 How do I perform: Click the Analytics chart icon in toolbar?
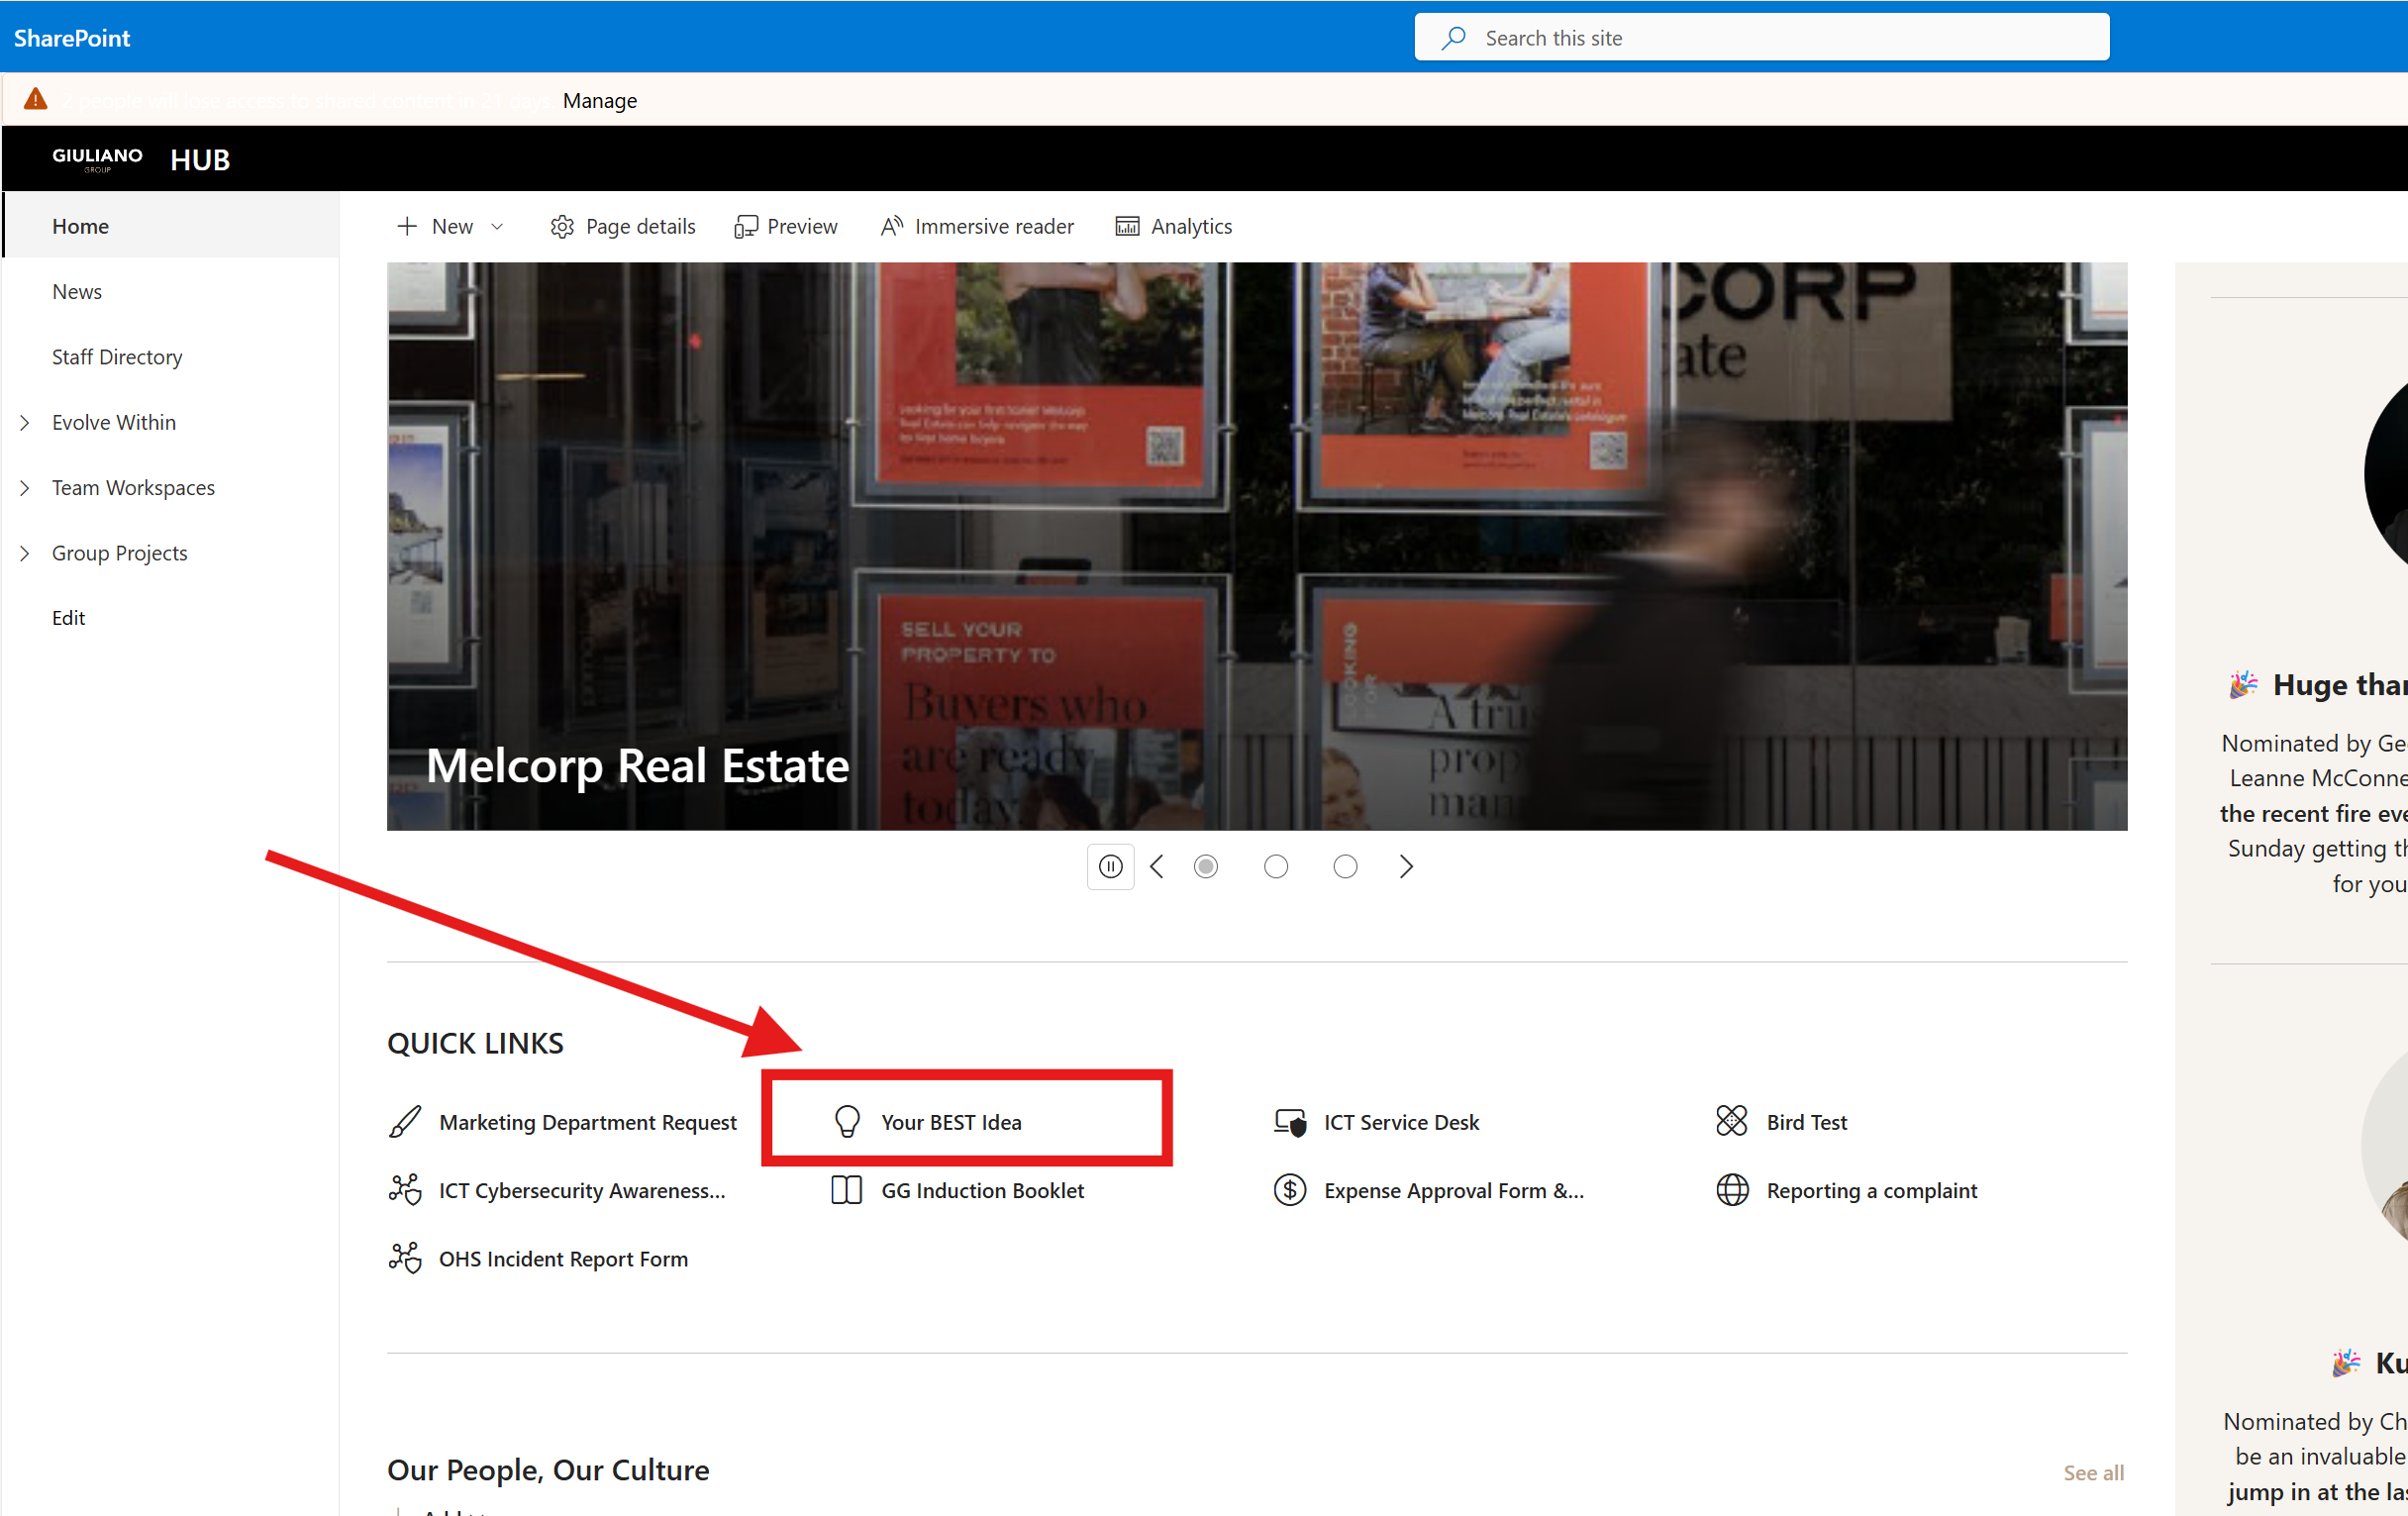click(x=1127, y=227)
